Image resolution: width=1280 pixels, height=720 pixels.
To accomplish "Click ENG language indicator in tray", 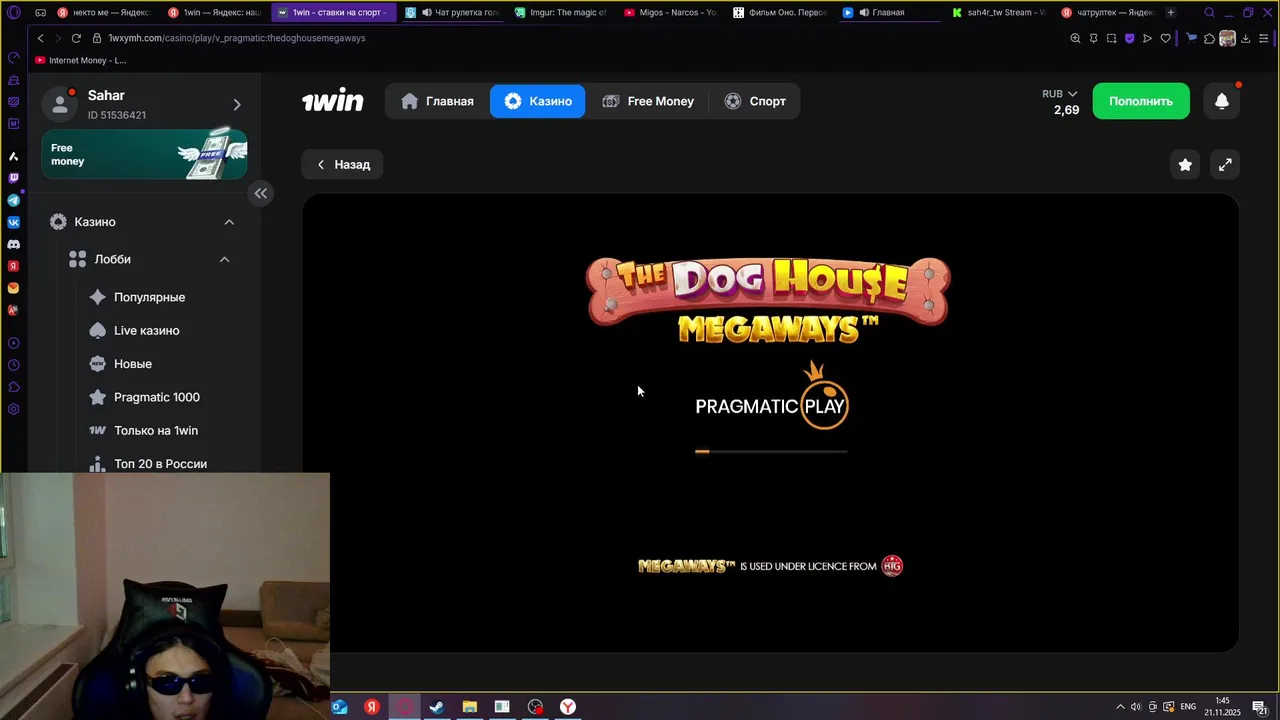I will point(1188,707).
